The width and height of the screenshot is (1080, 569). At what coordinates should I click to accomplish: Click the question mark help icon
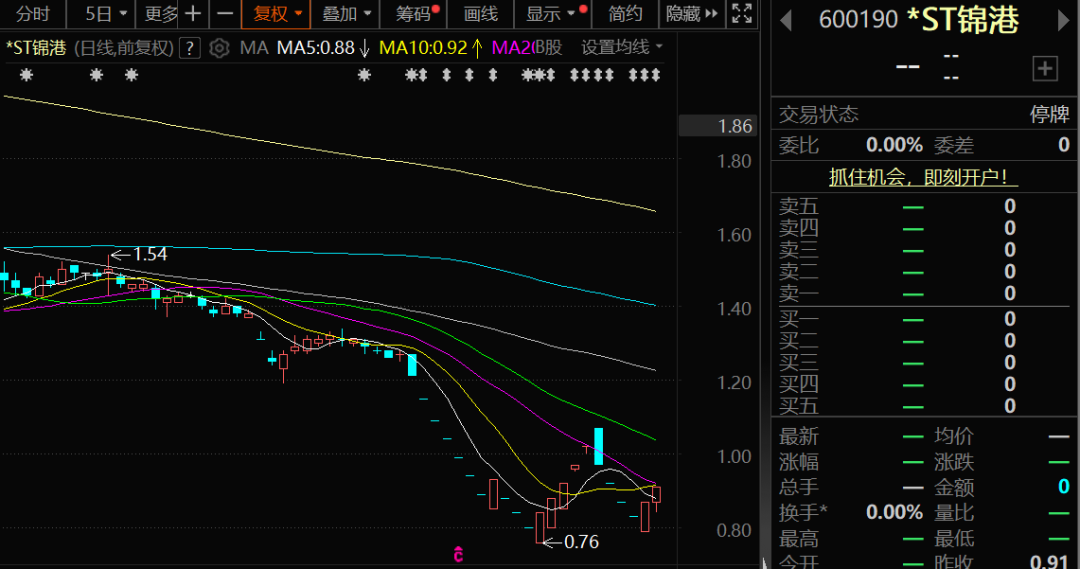(x=191, y=48)
